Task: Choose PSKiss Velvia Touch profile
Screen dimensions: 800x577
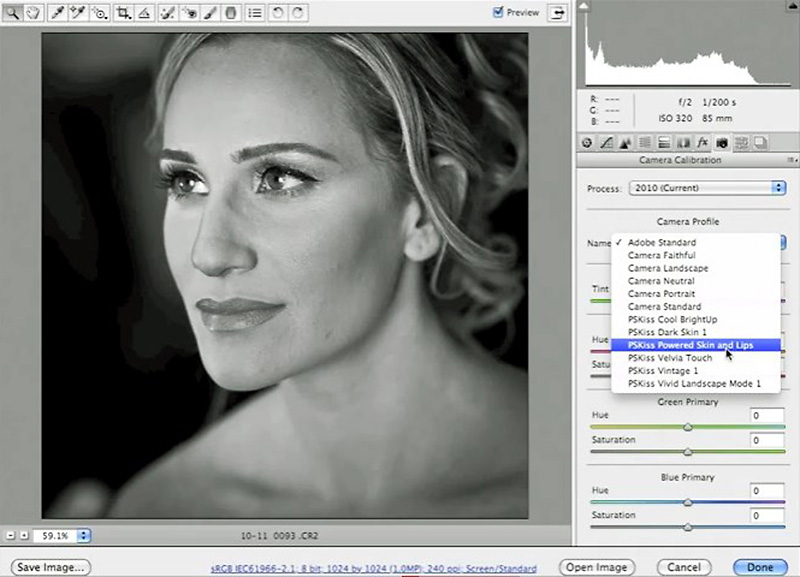Action: click(x=670, y=358)
